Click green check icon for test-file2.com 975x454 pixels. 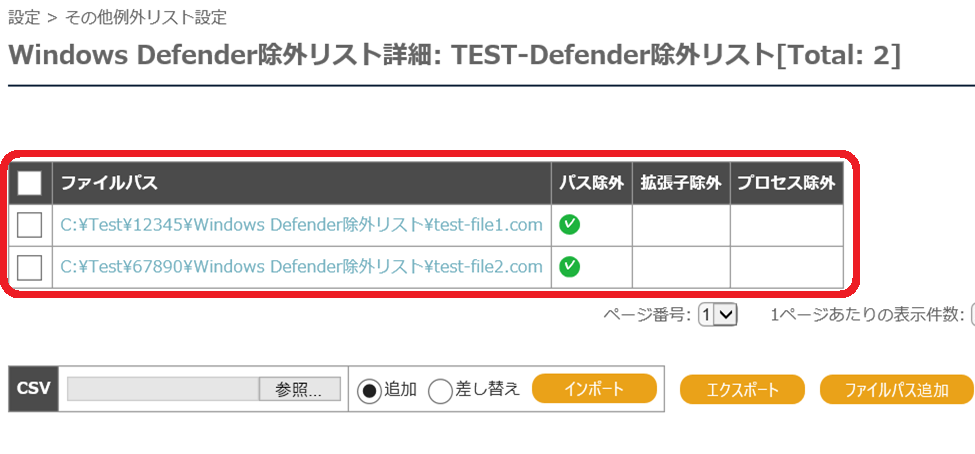pos(569,267)
